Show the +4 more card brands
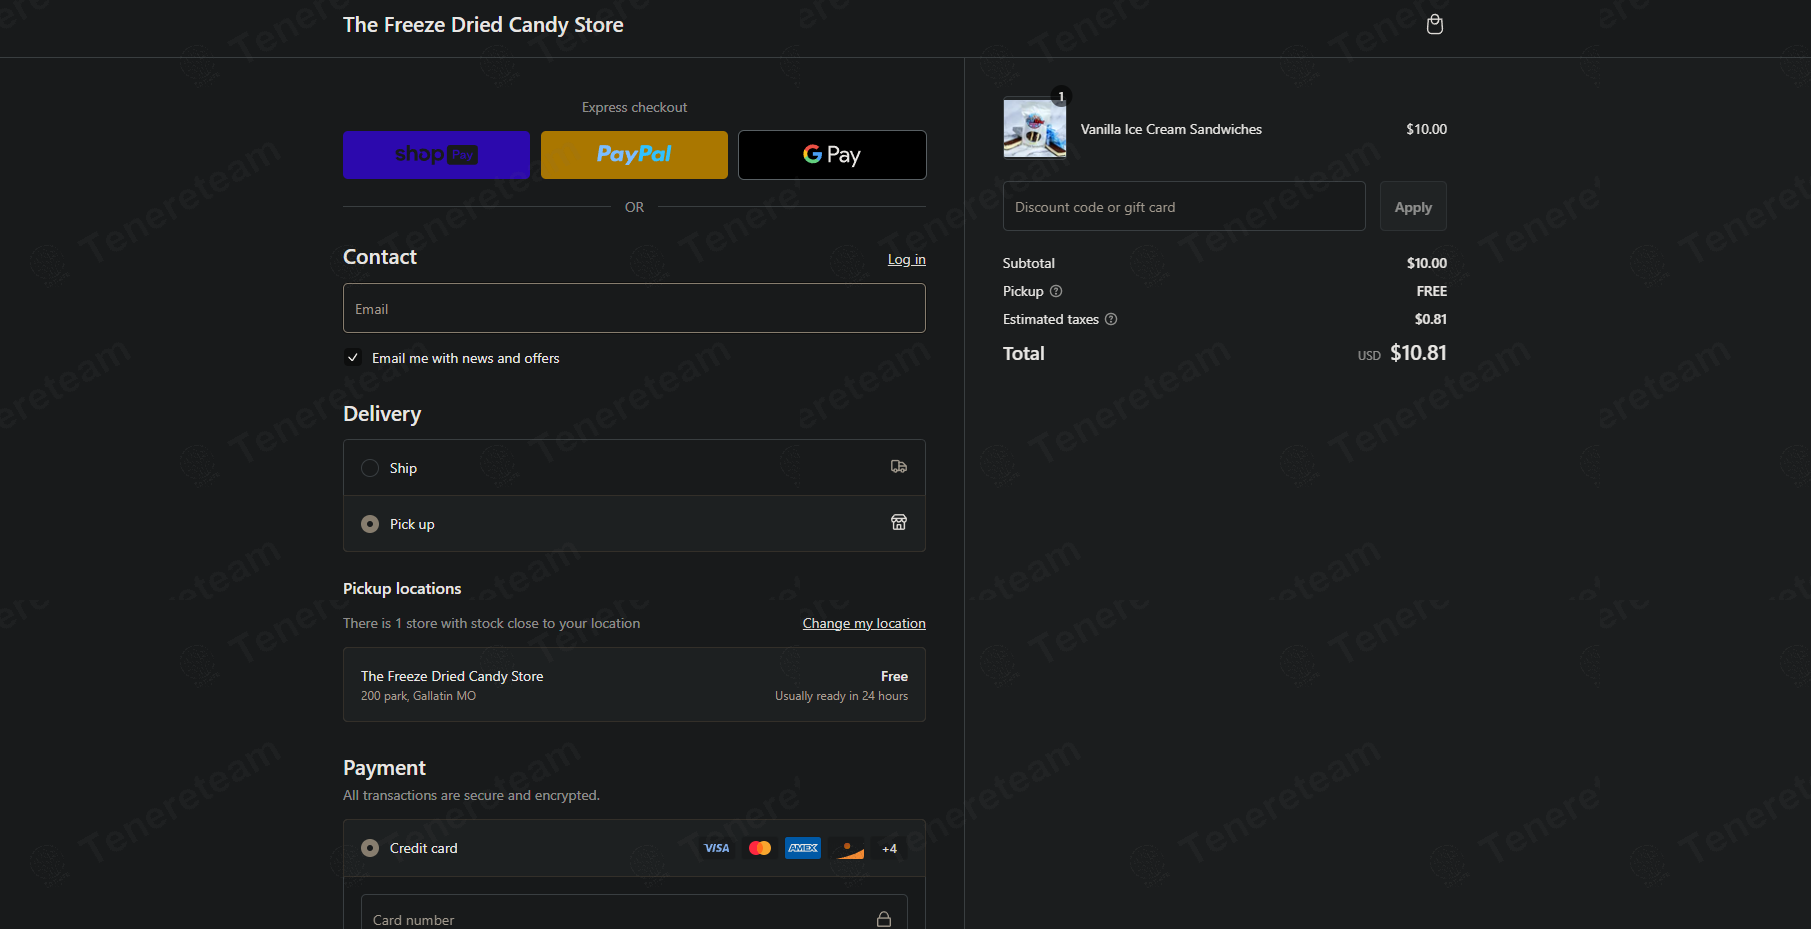The image size is (1811, 929). coord(889,848)
